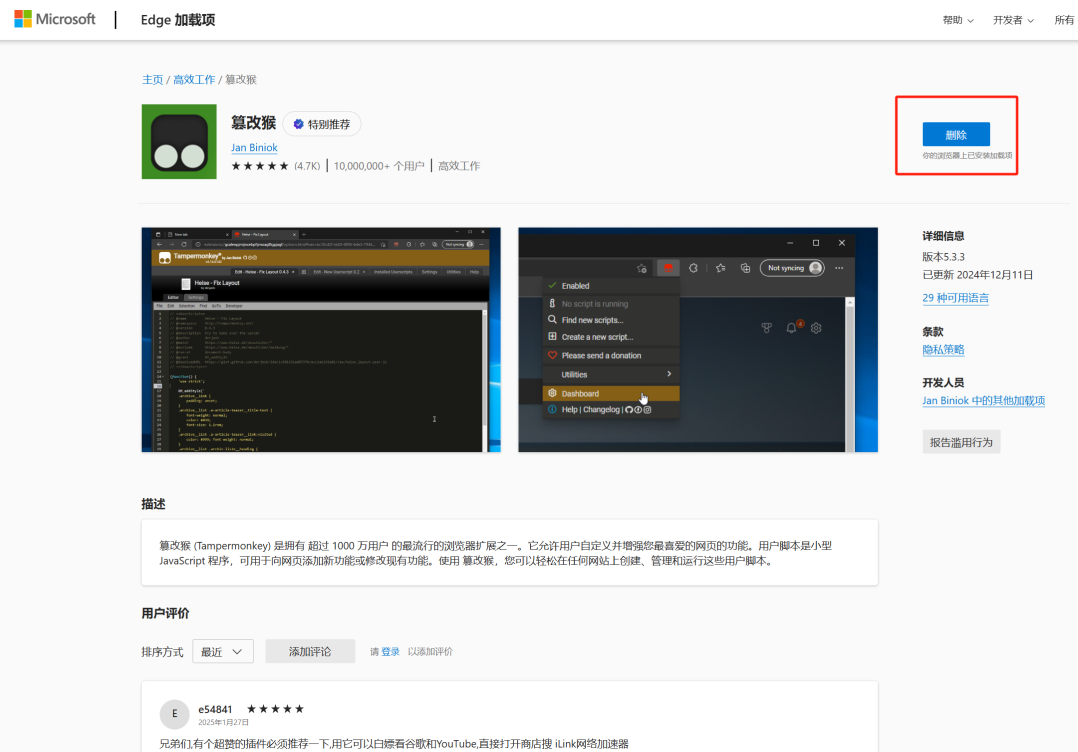Click the 报告滥用行为 button
This screenshot has height=752, width=1078.
tap(961, 442)
